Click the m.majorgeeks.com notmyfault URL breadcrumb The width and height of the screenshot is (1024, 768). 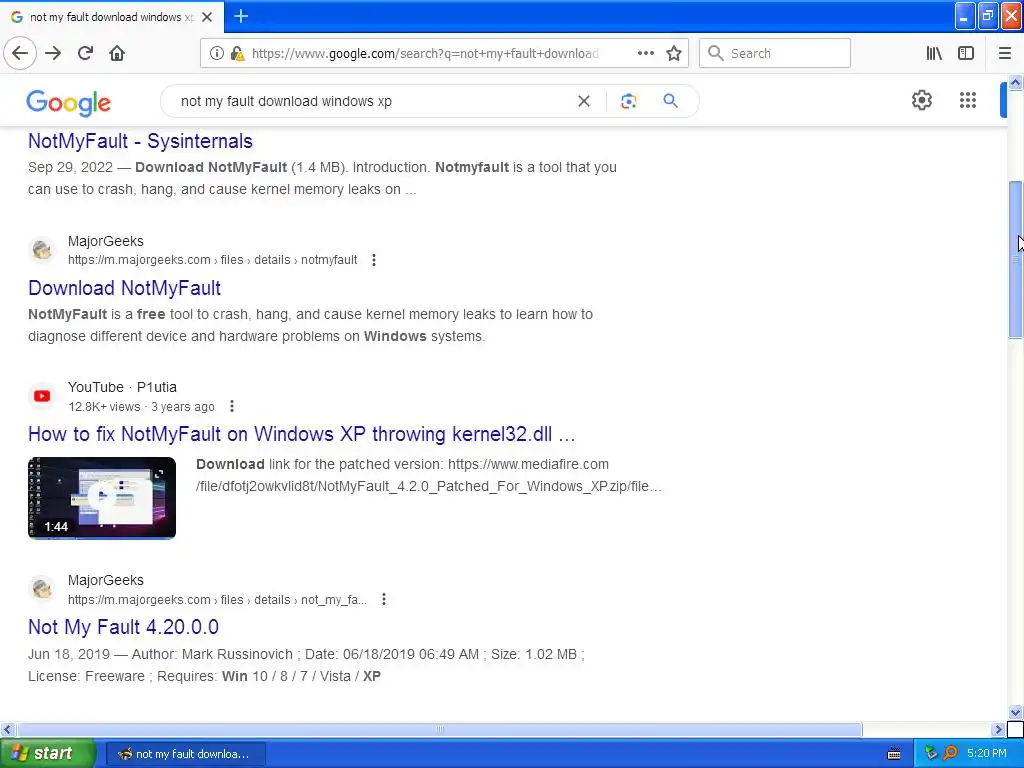[212, 260]
